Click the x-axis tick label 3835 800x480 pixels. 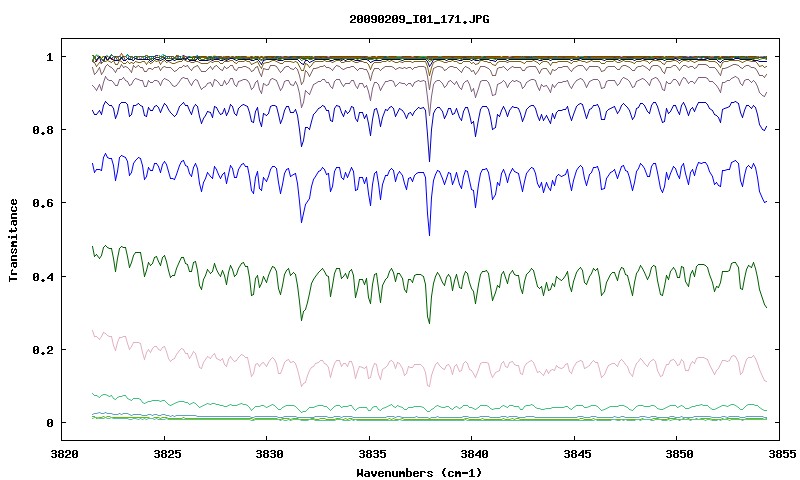372,454
